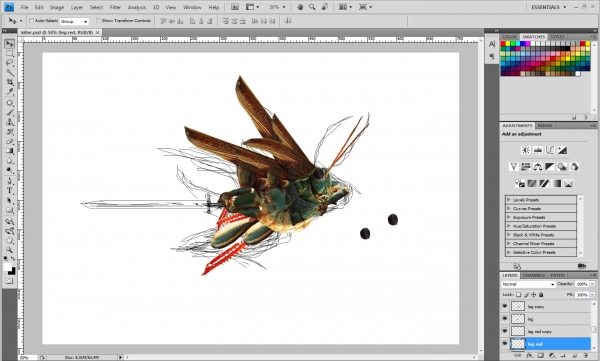Viewport: 600px width, 361px height.
Task: Add a Brightness/Contrast adjustment
Action: (x=526, y=150)
